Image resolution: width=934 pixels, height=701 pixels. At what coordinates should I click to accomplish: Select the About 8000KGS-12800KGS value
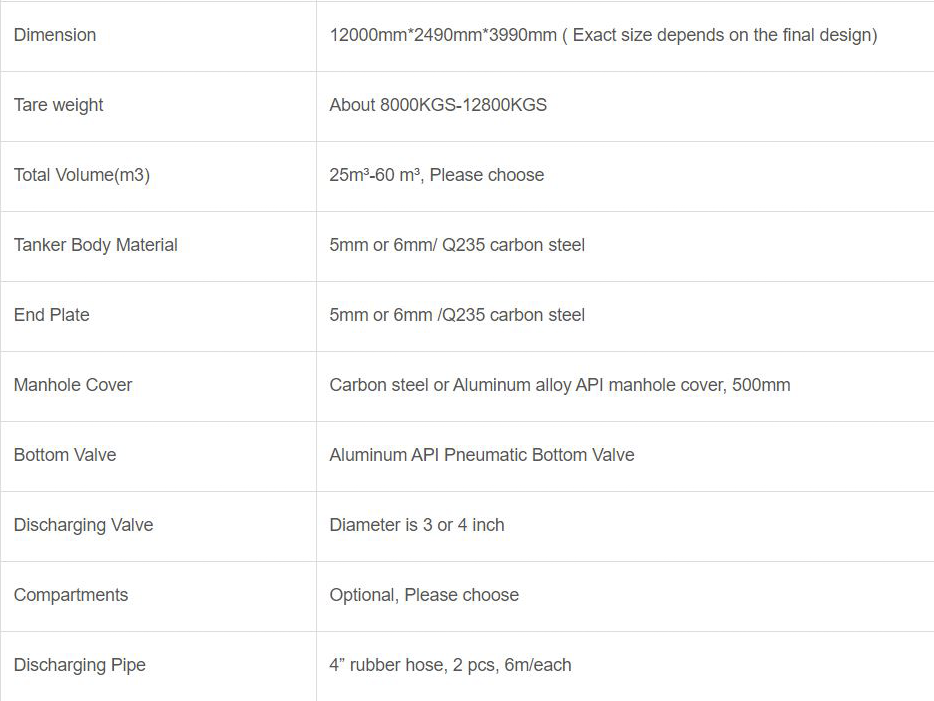tap(438, 105)
